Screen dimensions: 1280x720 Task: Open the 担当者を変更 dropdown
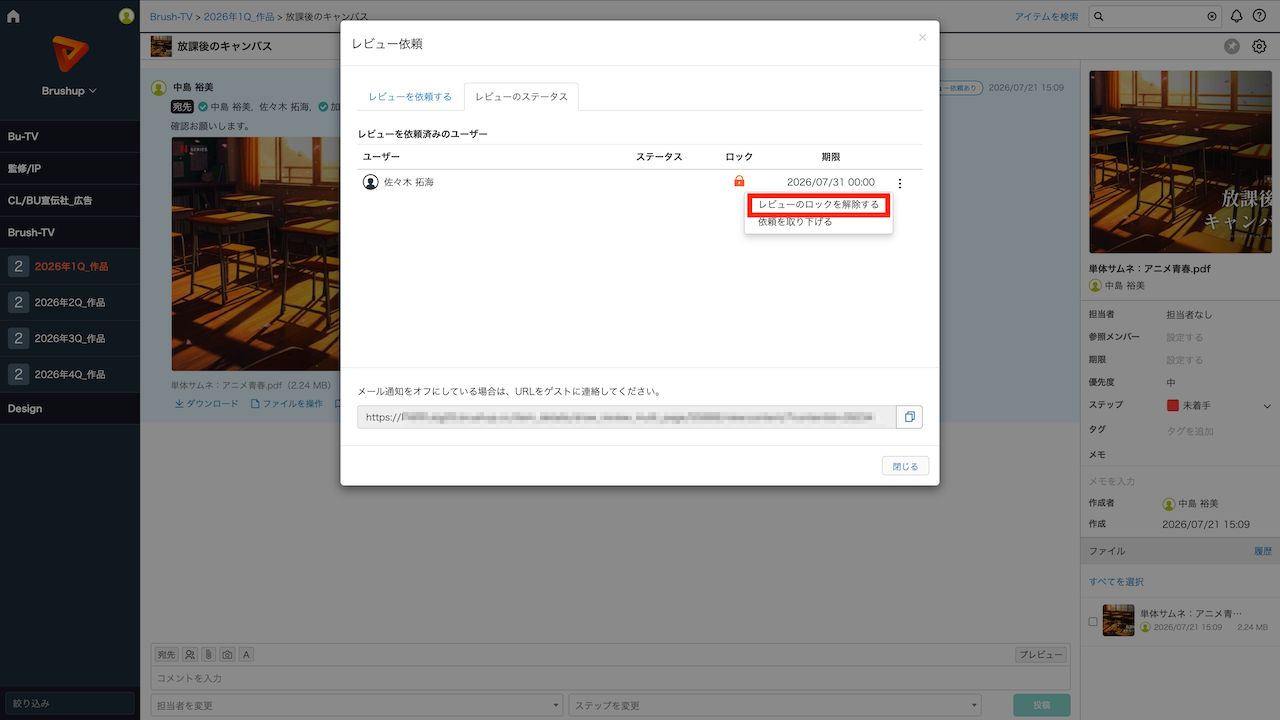356,705
